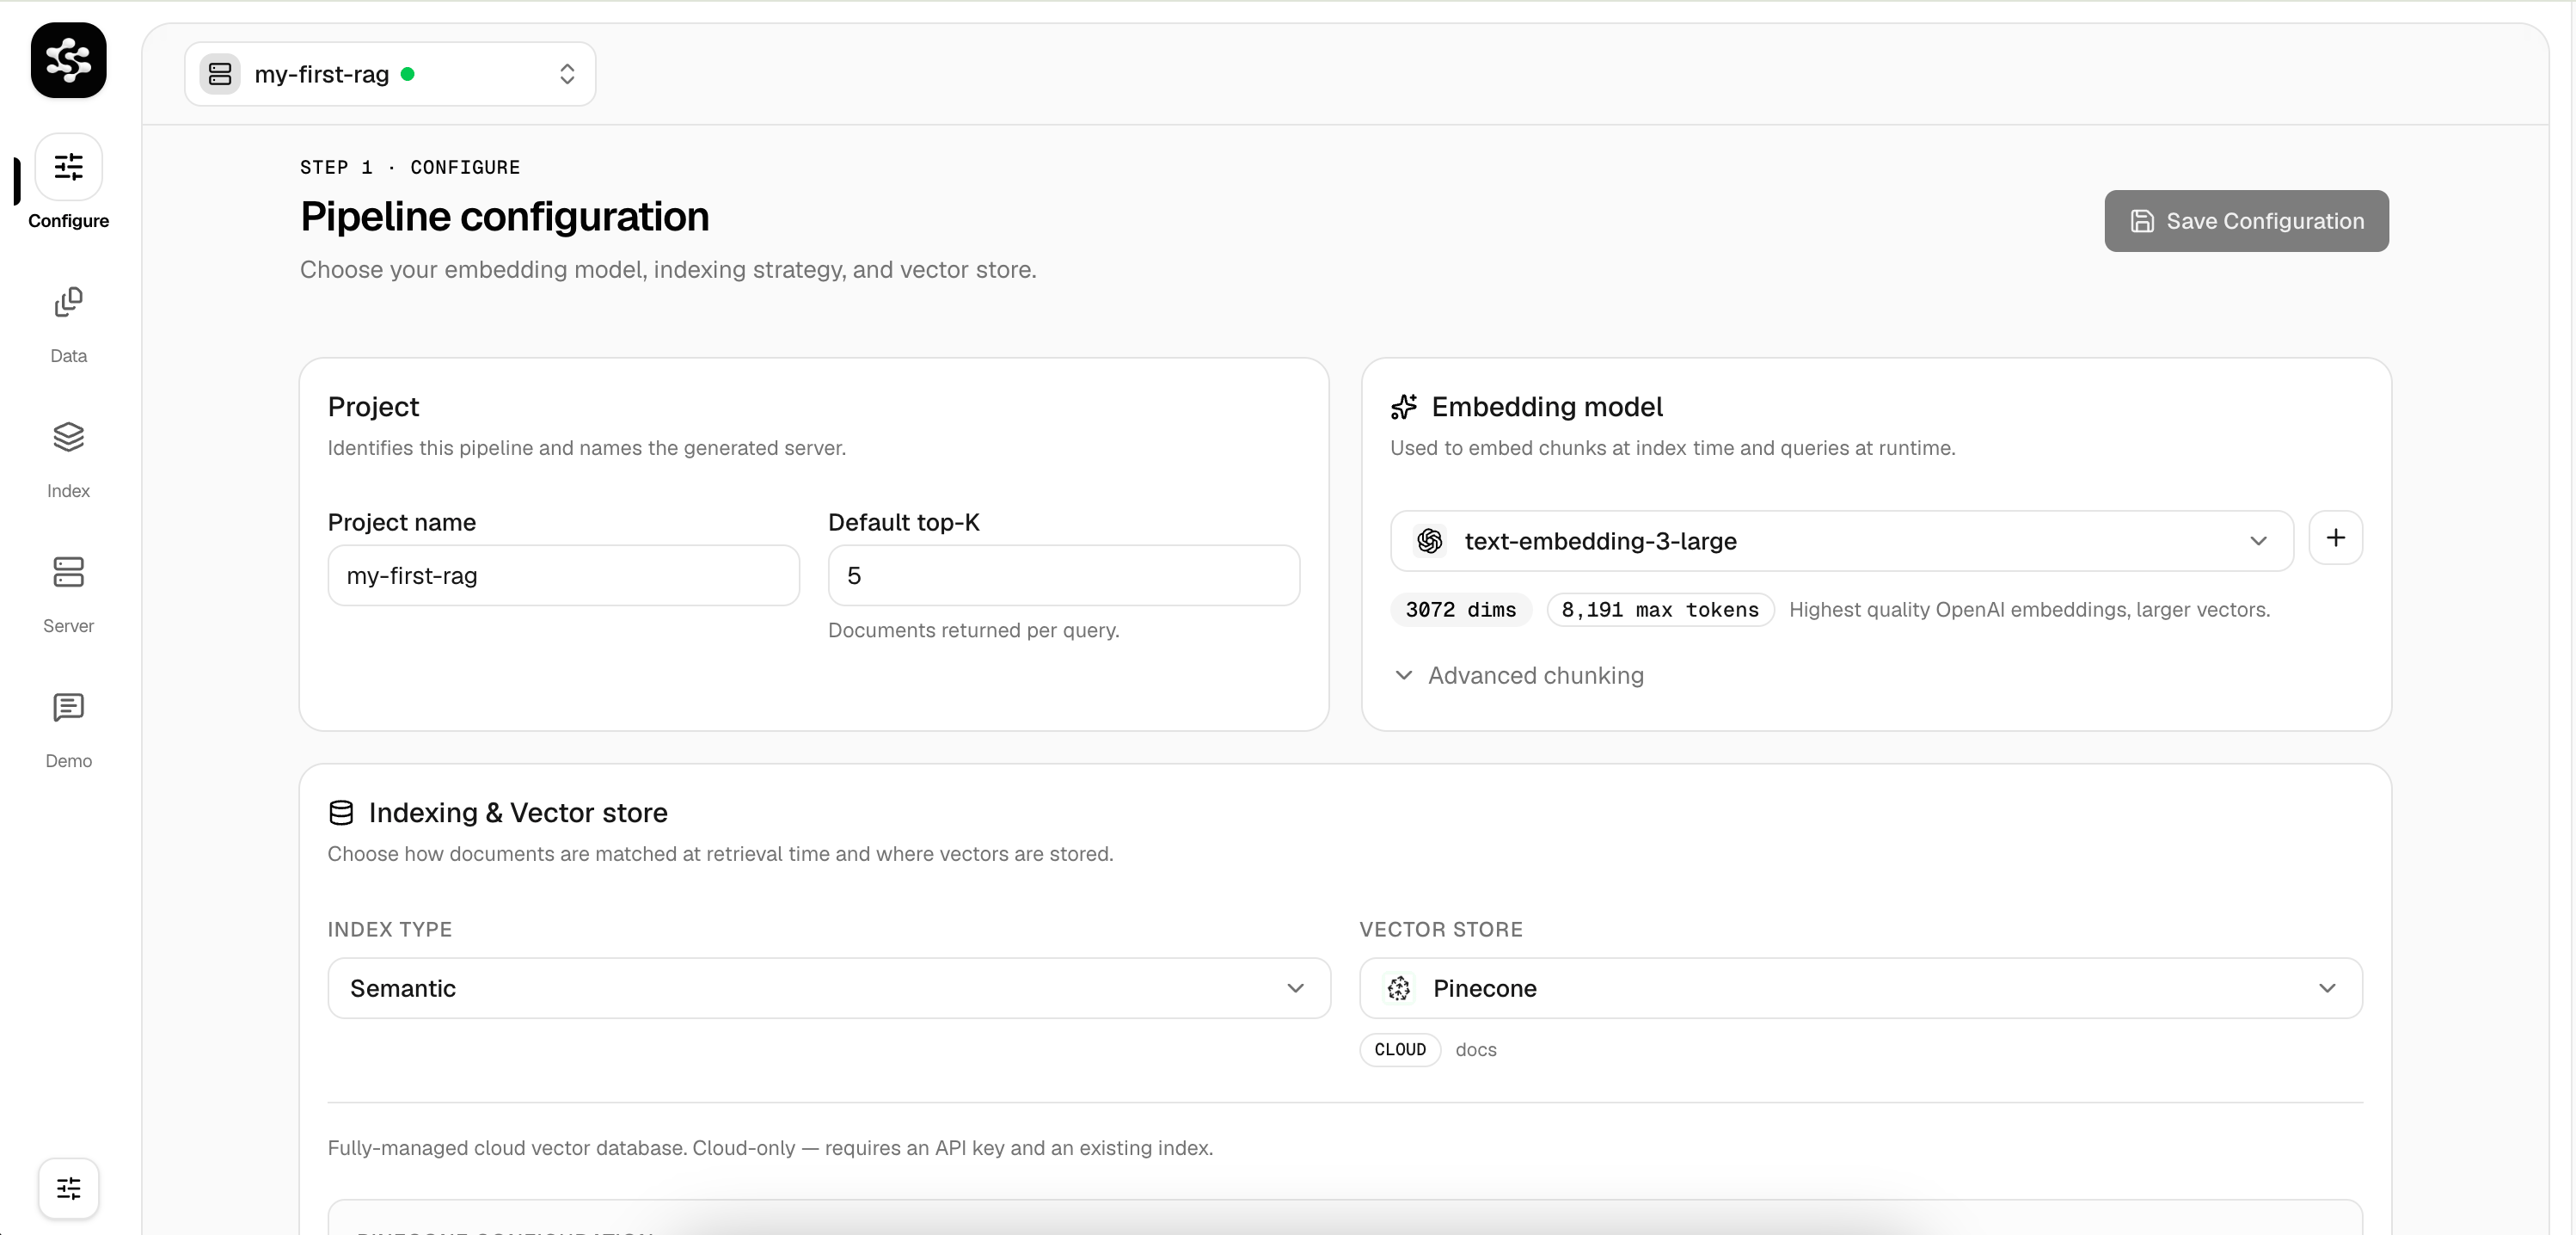Click 'Fully-managed cloud vector database' description
The image size is (2576, 1235).
tap(770, 1148)
